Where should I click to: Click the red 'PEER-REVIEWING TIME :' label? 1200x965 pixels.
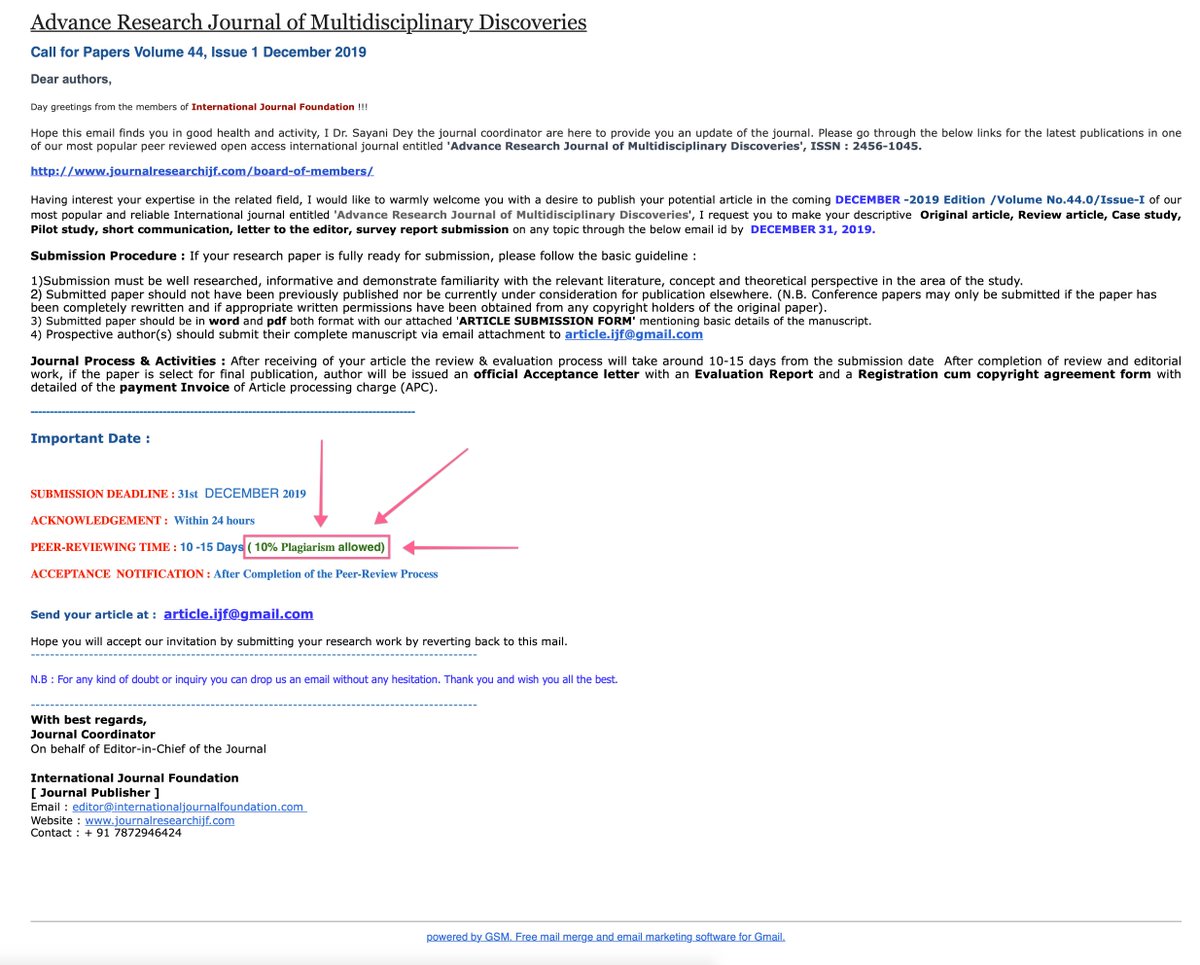103,548
